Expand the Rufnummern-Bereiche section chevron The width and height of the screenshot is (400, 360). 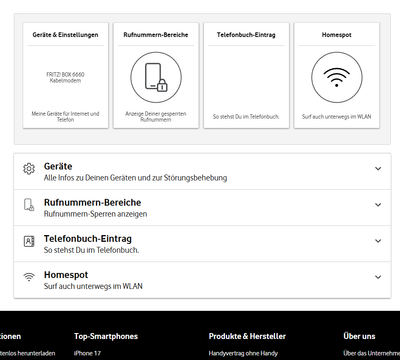[x=378, y=205]
